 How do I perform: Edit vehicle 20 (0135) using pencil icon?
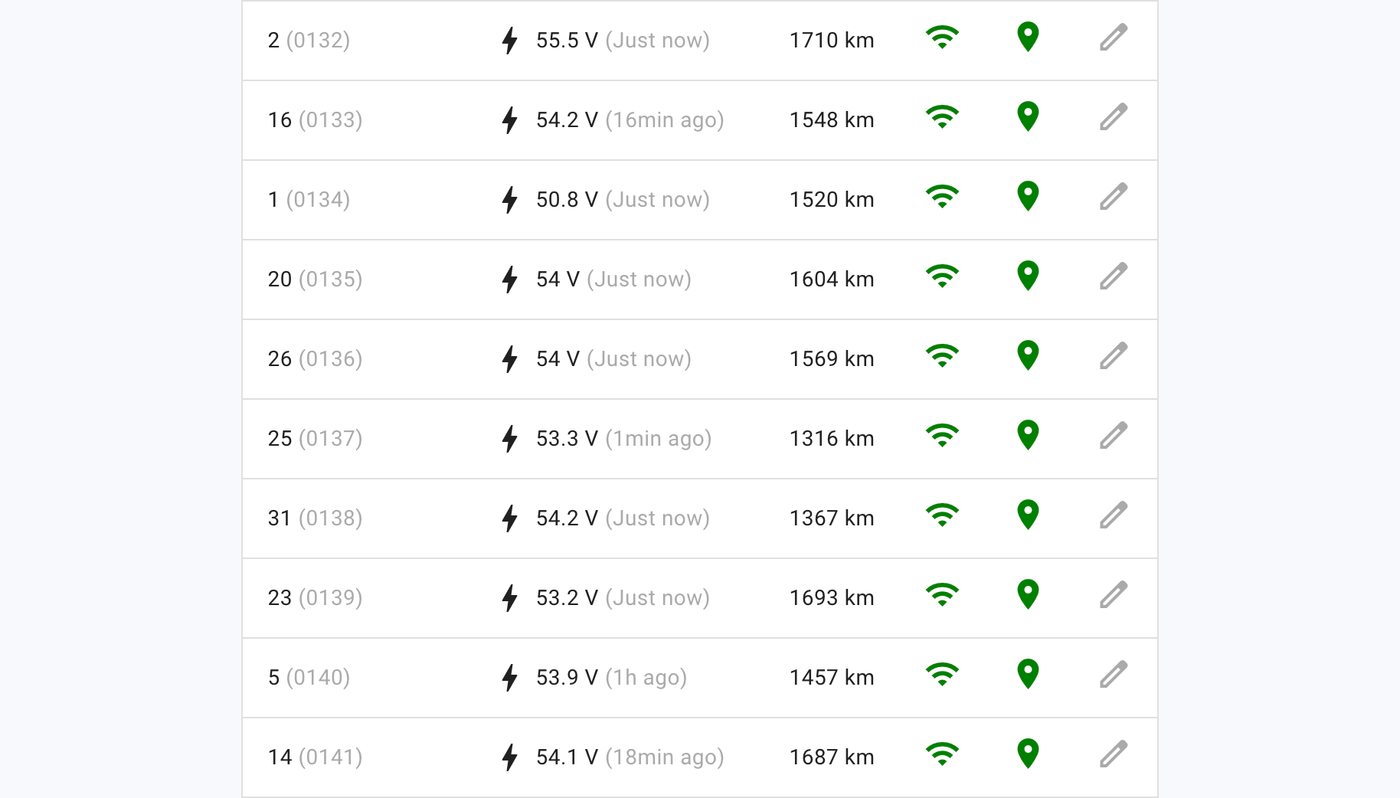(x=1113, y=277)
